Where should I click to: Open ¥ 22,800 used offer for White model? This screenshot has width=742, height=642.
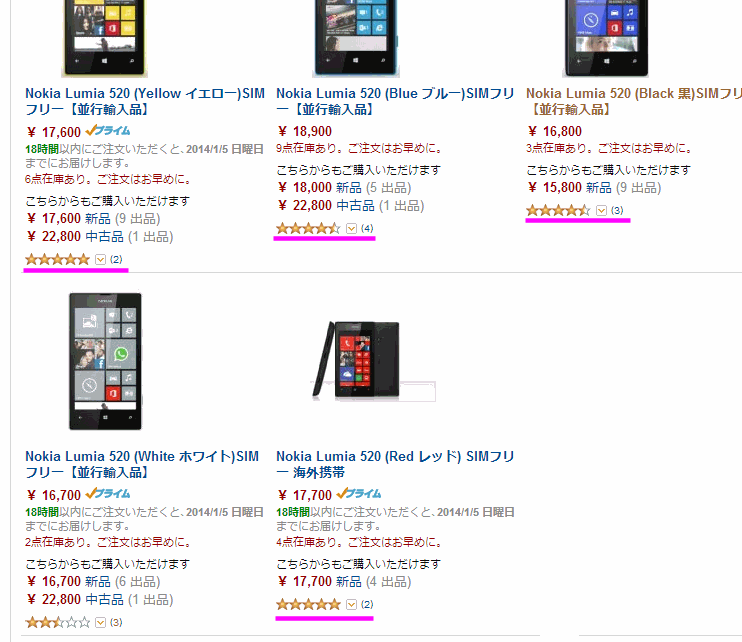(x=76, y=600)
